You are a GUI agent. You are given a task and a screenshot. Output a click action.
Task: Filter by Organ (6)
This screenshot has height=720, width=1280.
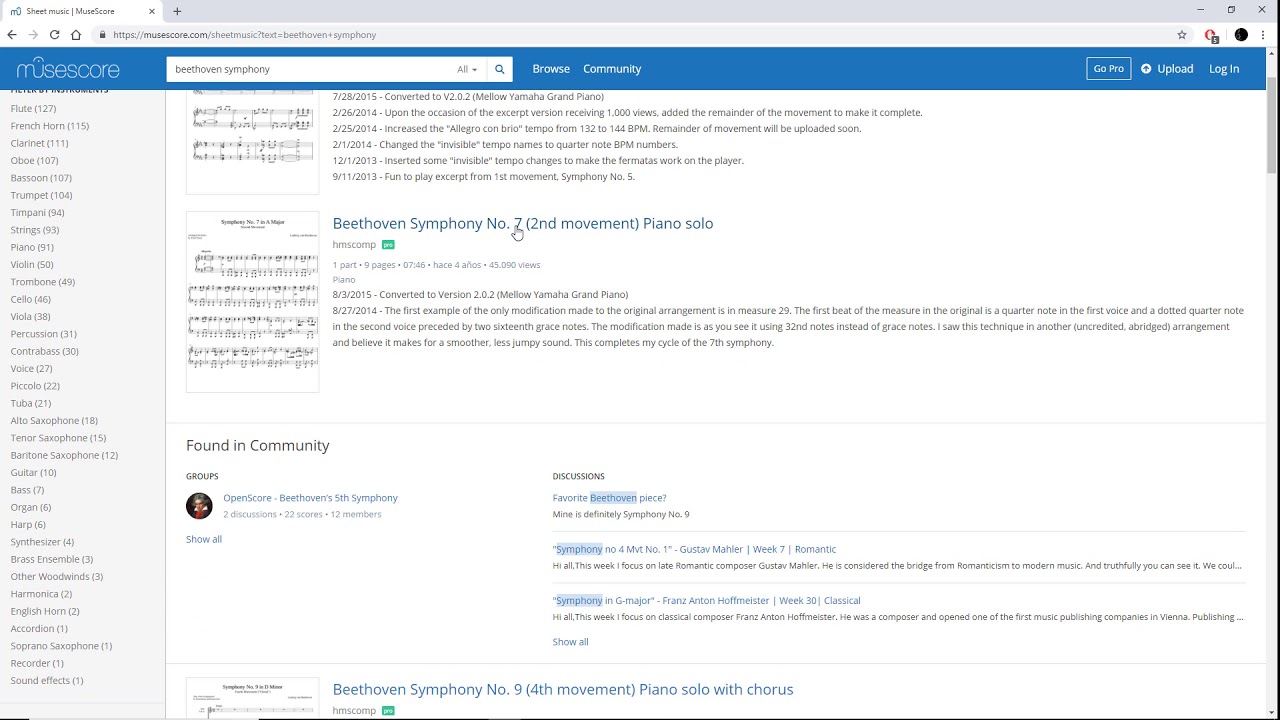31,507
